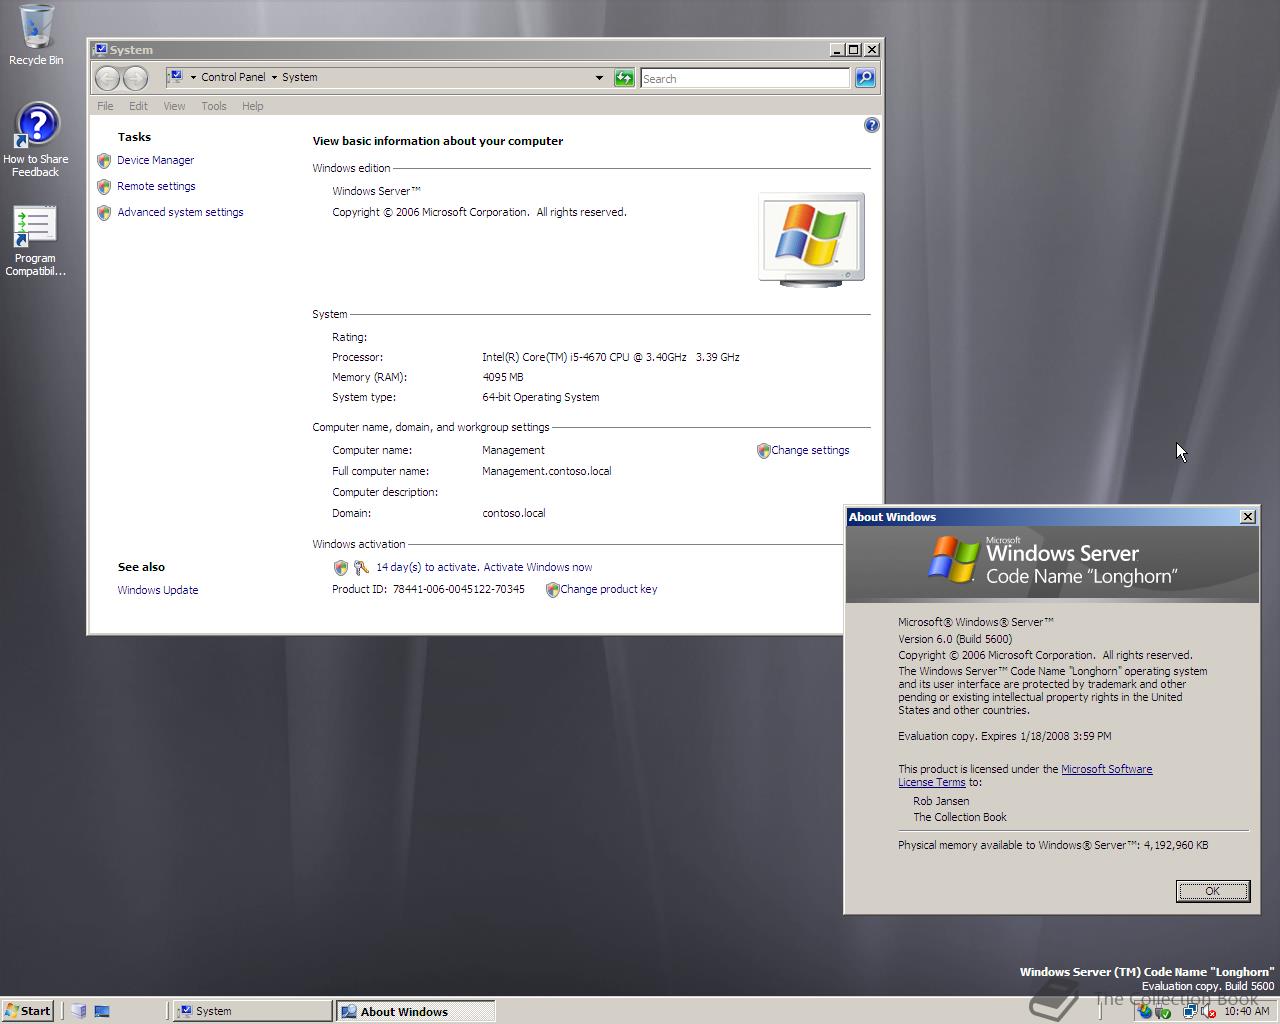Maximize the System window

tap(853, 49)
